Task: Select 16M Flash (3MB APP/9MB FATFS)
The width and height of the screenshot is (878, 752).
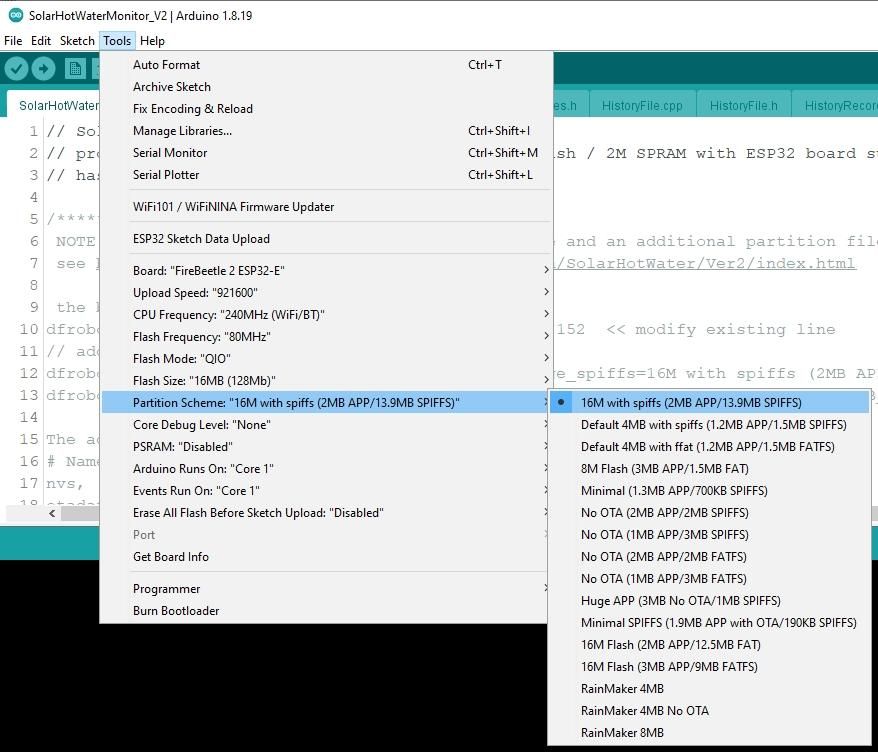Action: pos(709,667)
